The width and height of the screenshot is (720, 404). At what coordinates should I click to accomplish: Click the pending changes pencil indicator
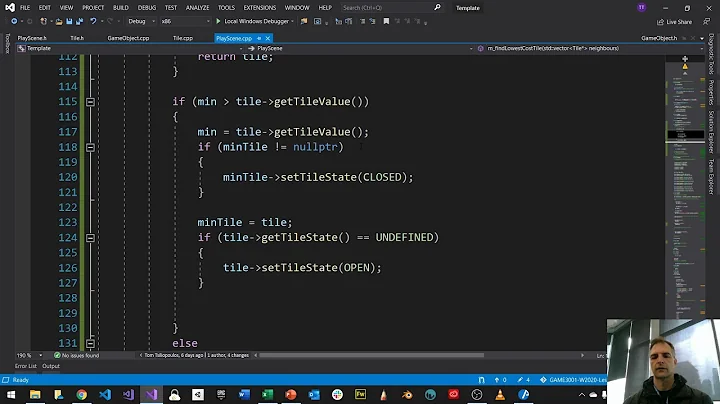click(x=523, y=380)
